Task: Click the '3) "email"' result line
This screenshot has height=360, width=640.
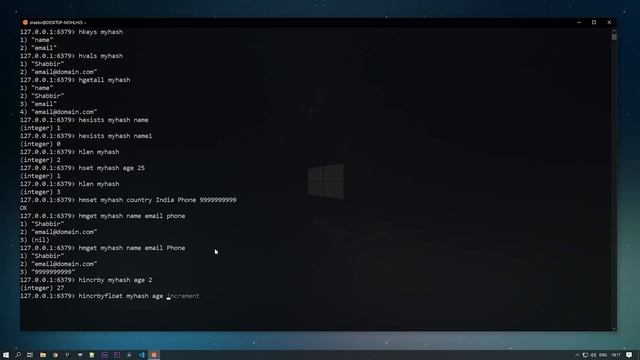Action: tap(38, 104)
